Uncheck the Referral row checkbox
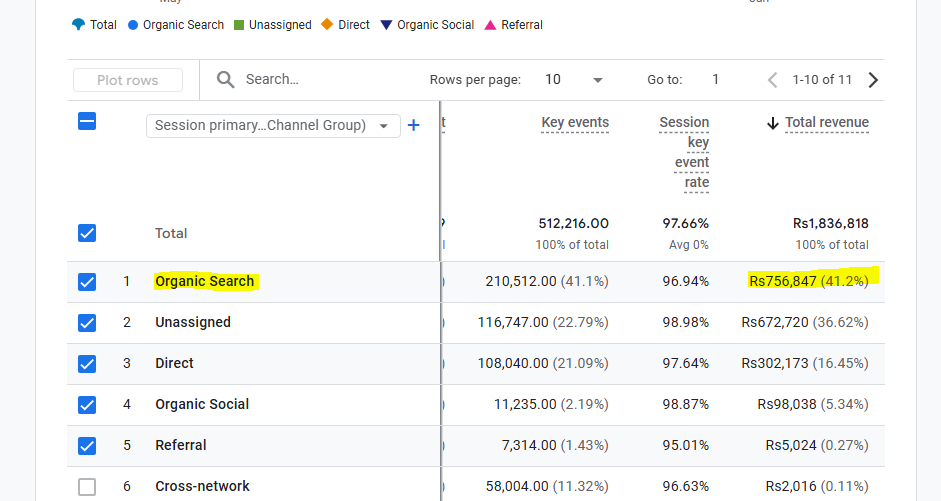Screen dimensions: 941x501 pyautogui.click(x=87, y=446)
